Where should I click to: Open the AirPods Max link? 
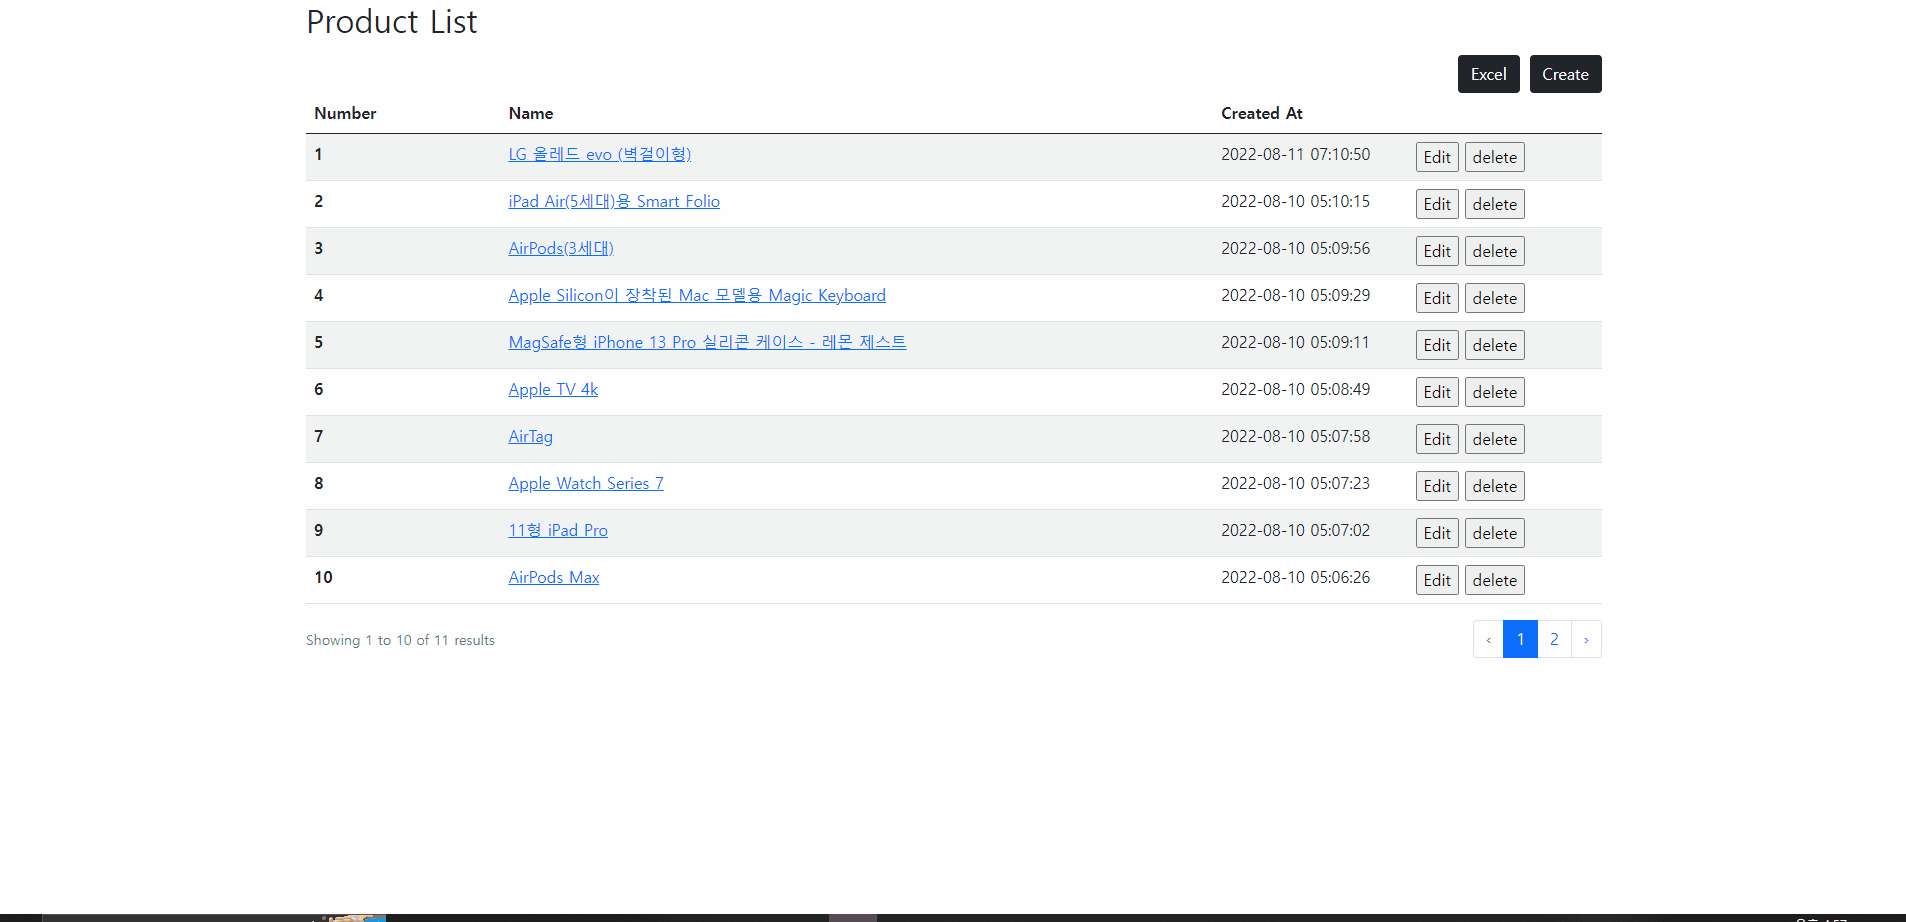click(x=554, y=577)
